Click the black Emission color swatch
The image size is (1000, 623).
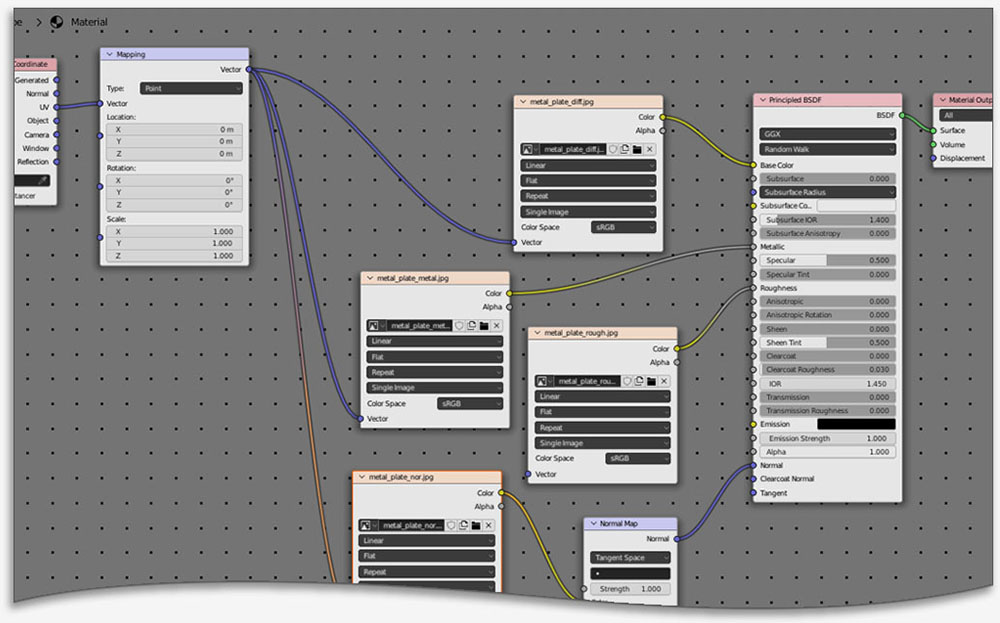(856, 424)
